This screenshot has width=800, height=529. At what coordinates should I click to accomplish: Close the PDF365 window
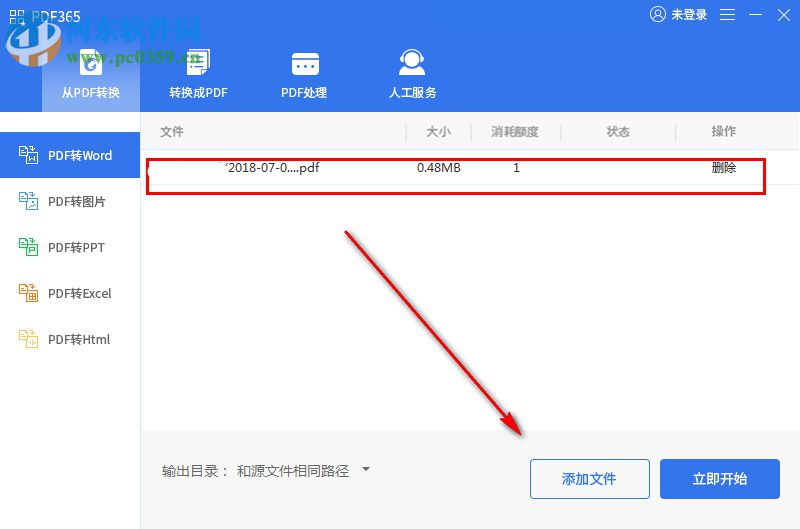pyautogui.click(x=784, y=15)
